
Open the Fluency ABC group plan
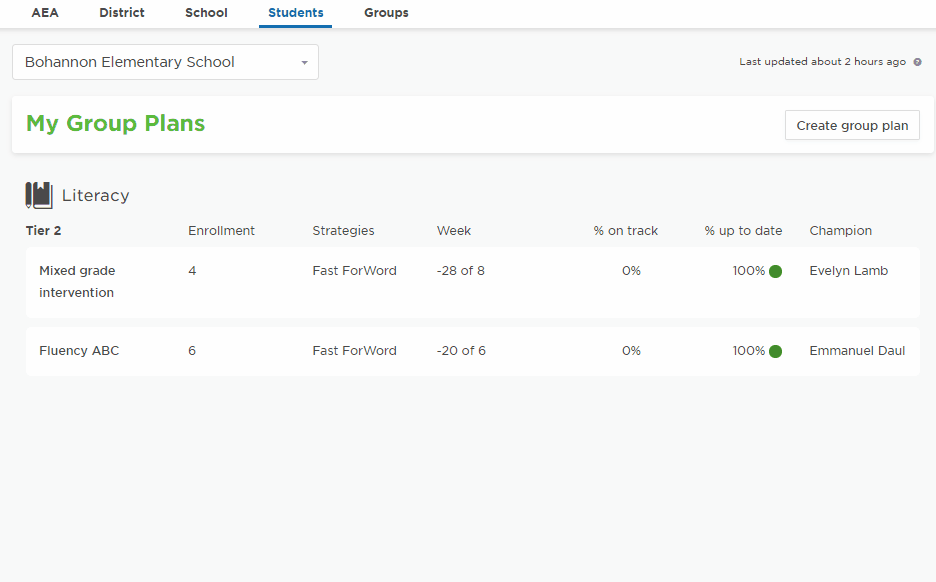pos(78,351)
